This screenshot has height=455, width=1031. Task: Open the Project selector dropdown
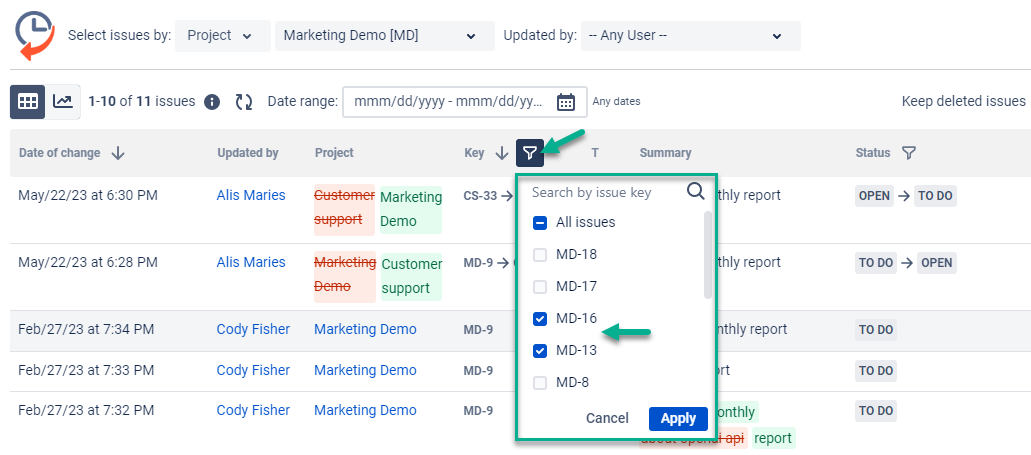point(222,36)
